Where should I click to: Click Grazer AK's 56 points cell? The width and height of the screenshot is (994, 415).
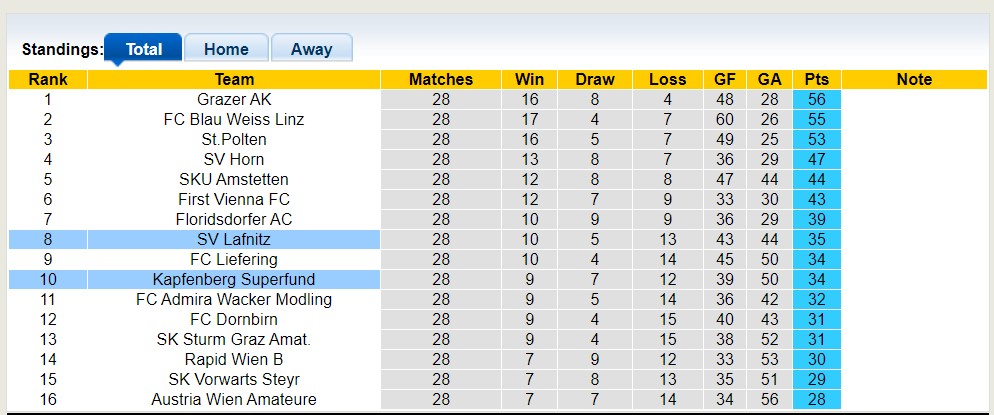(816, 99)
